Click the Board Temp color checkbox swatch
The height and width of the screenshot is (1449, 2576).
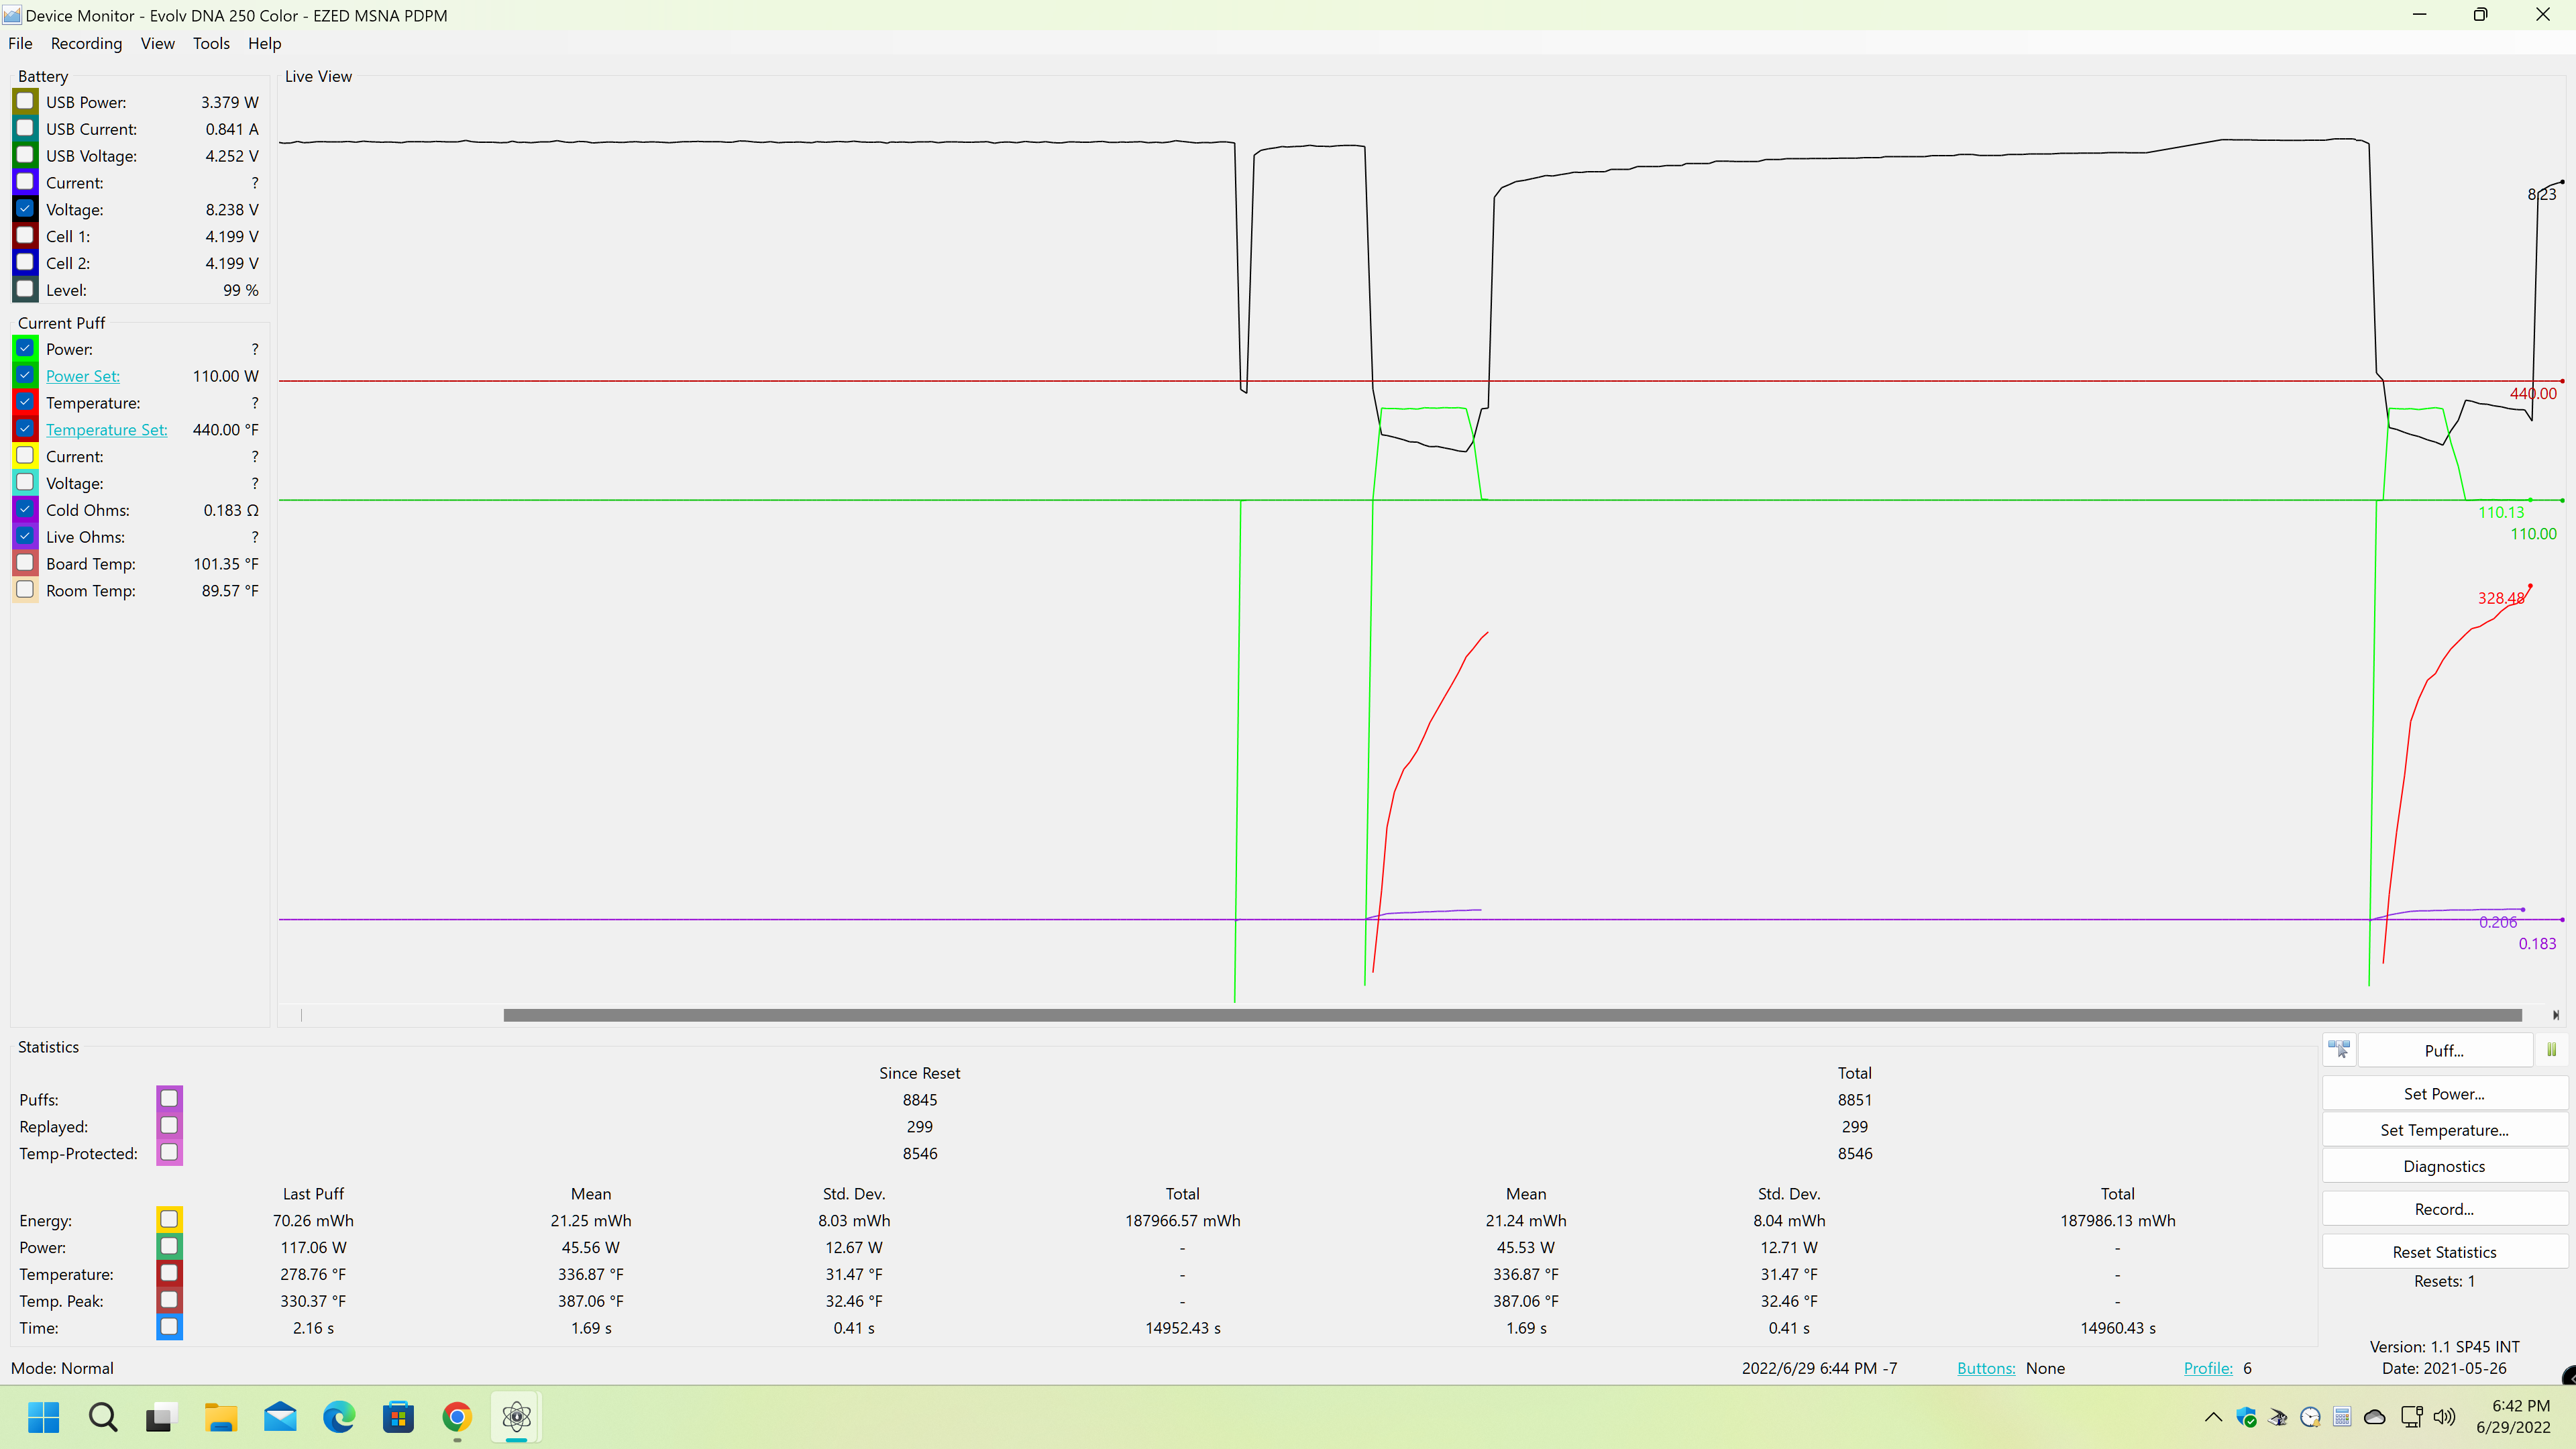[x=25, y=563]
